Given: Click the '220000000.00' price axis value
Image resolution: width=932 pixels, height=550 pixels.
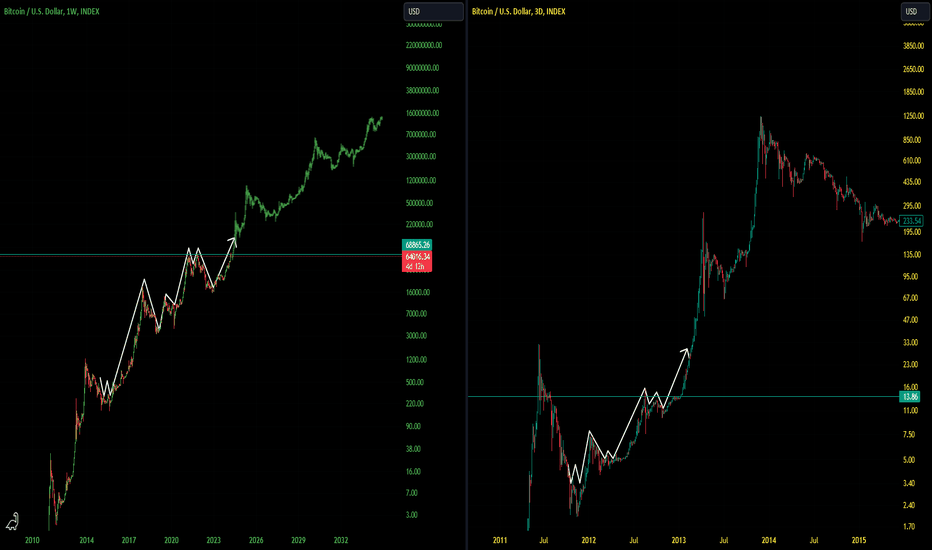Looking at the screenshot, I should 424,45.
